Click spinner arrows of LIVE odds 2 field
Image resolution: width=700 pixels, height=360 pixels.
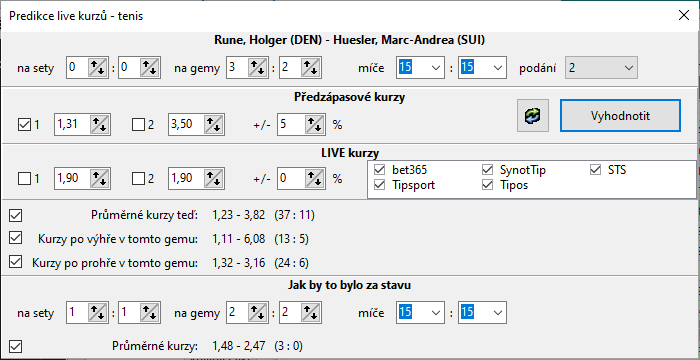213,178
